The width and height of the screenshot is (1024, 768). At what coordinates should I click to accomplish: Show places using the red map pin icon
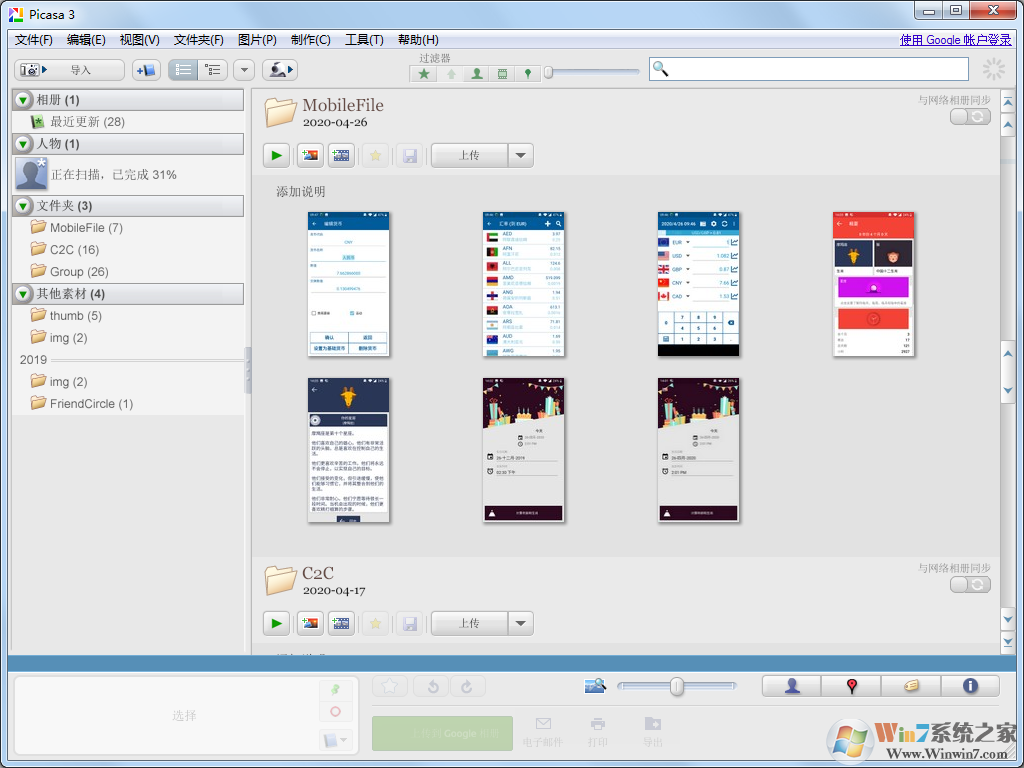(x=851, y=686)
